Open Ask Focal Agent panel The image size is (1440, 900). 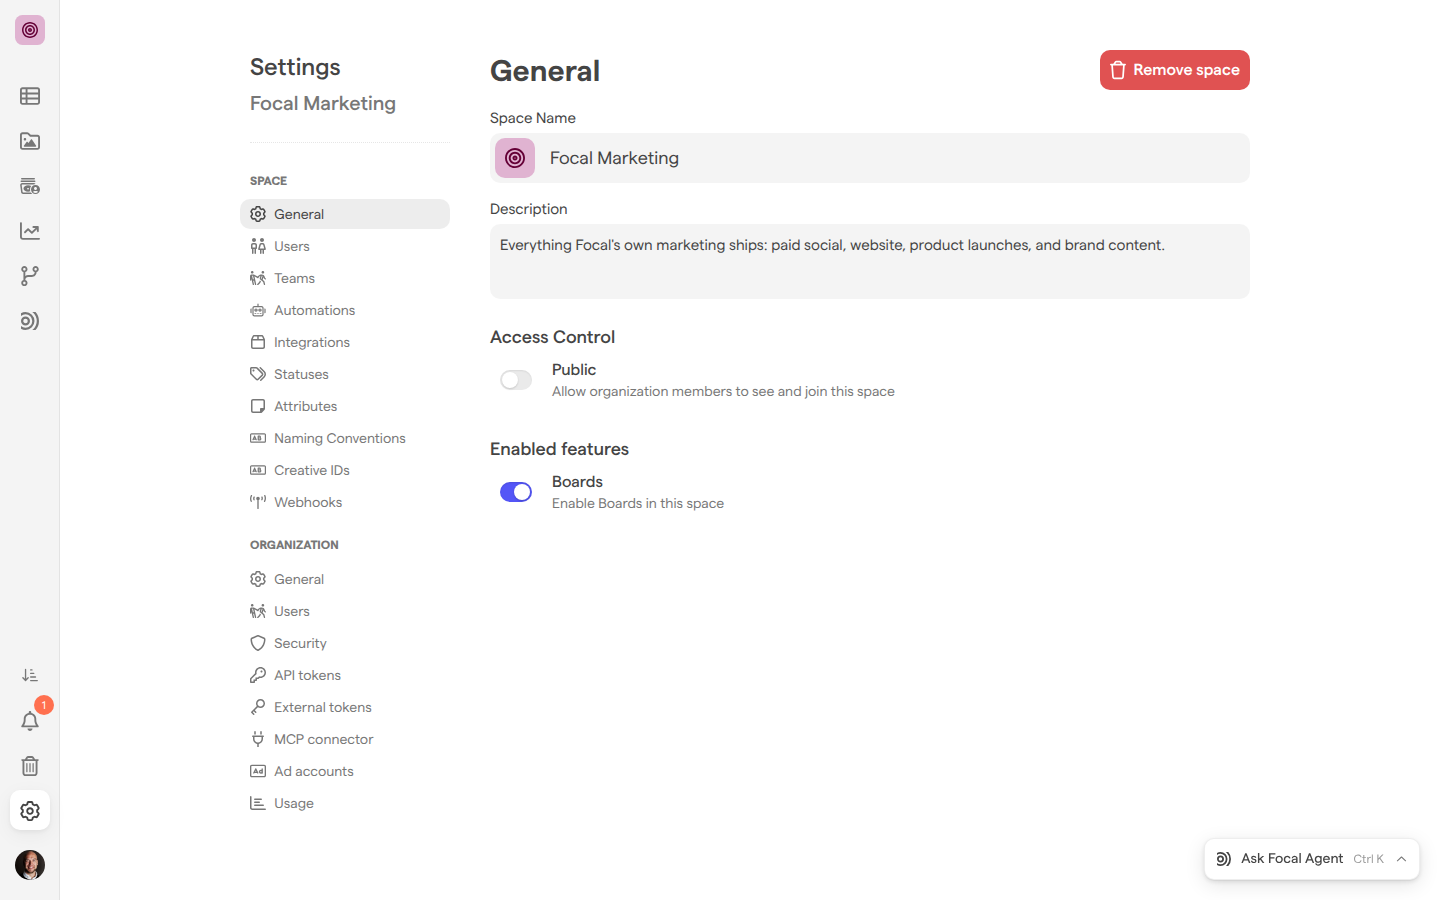point(1312,859)
